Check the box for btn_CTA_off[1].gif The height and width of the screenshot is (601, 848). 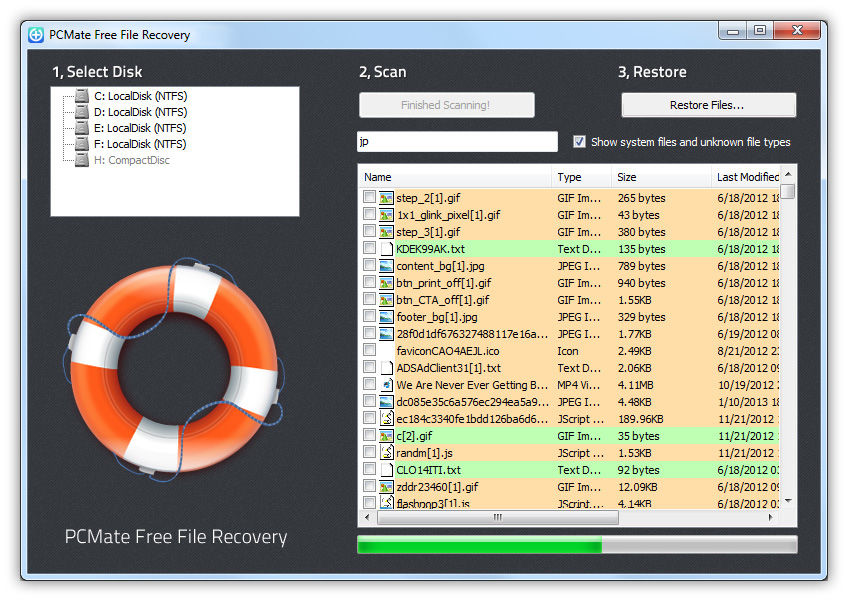369,300
